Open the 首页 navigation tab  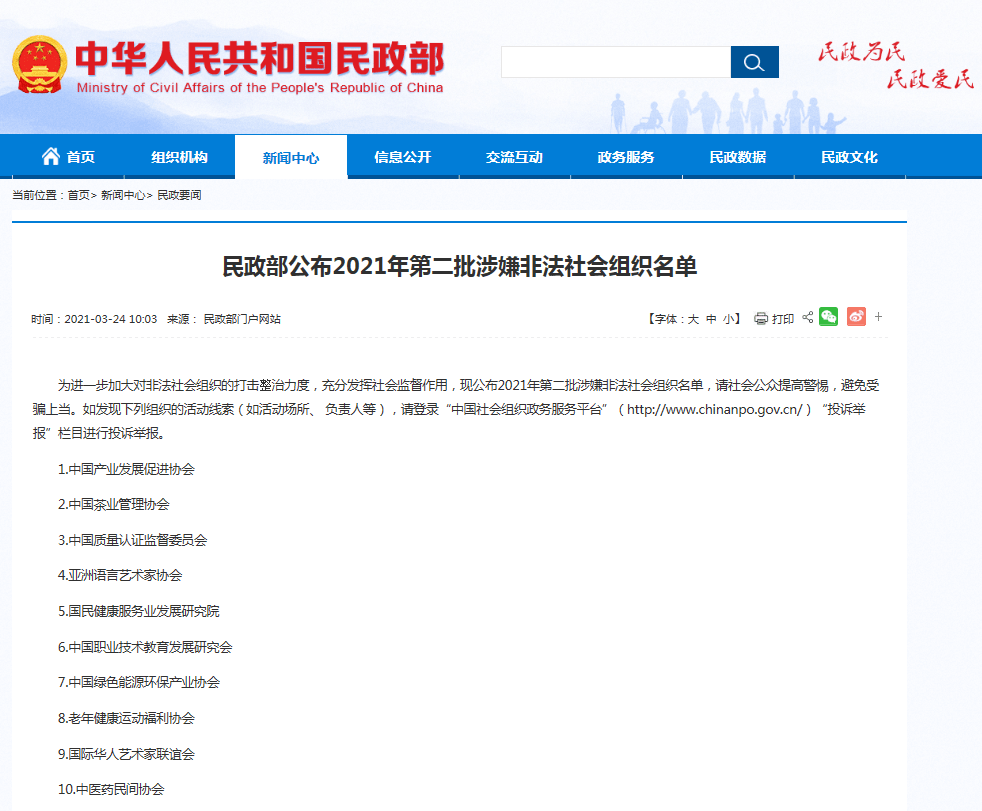click(x=68, y=157)
